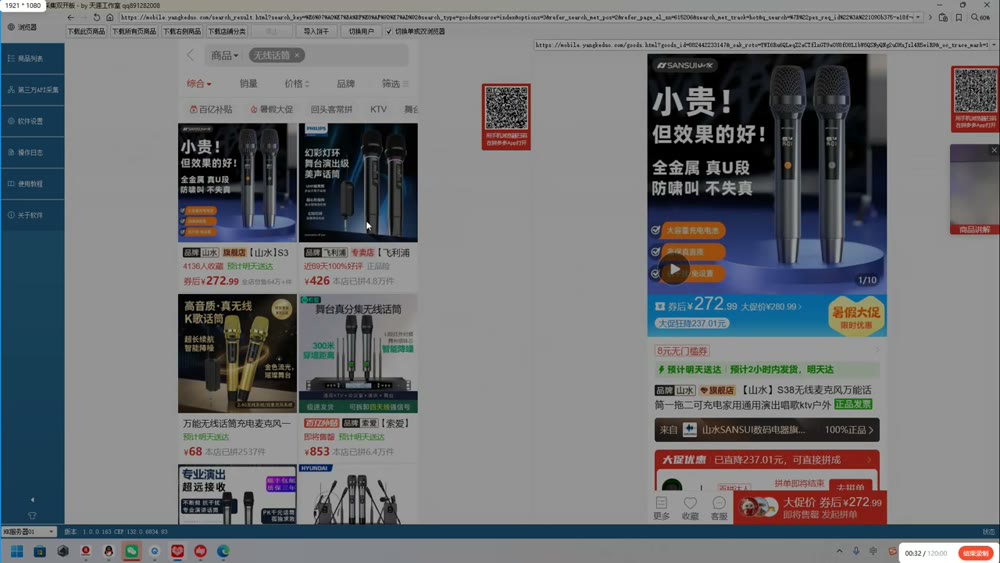The image size is (1000, 563).
Task: Open the 山水 S3 microphone product thumbnail
Action: point(237,182)
